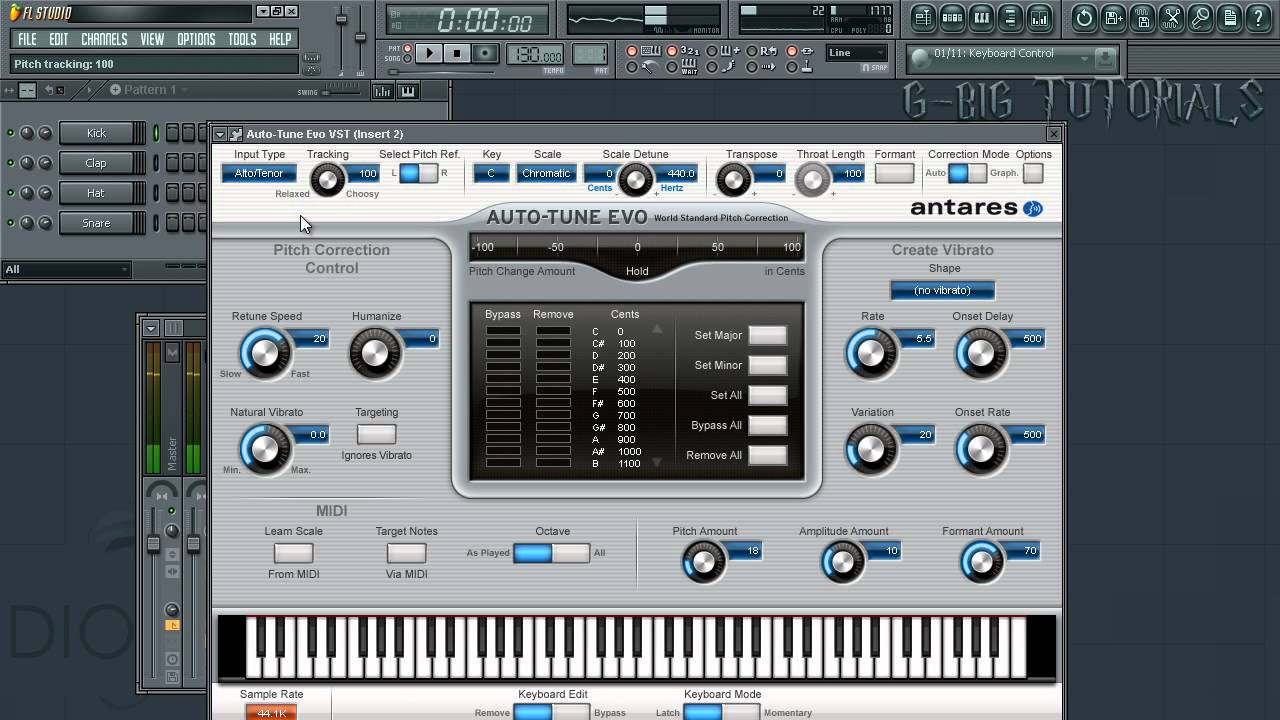The image size is (1280, 720).
Task: Open the step sequencer icon in toolbar
Action: [x=952, y=18]
